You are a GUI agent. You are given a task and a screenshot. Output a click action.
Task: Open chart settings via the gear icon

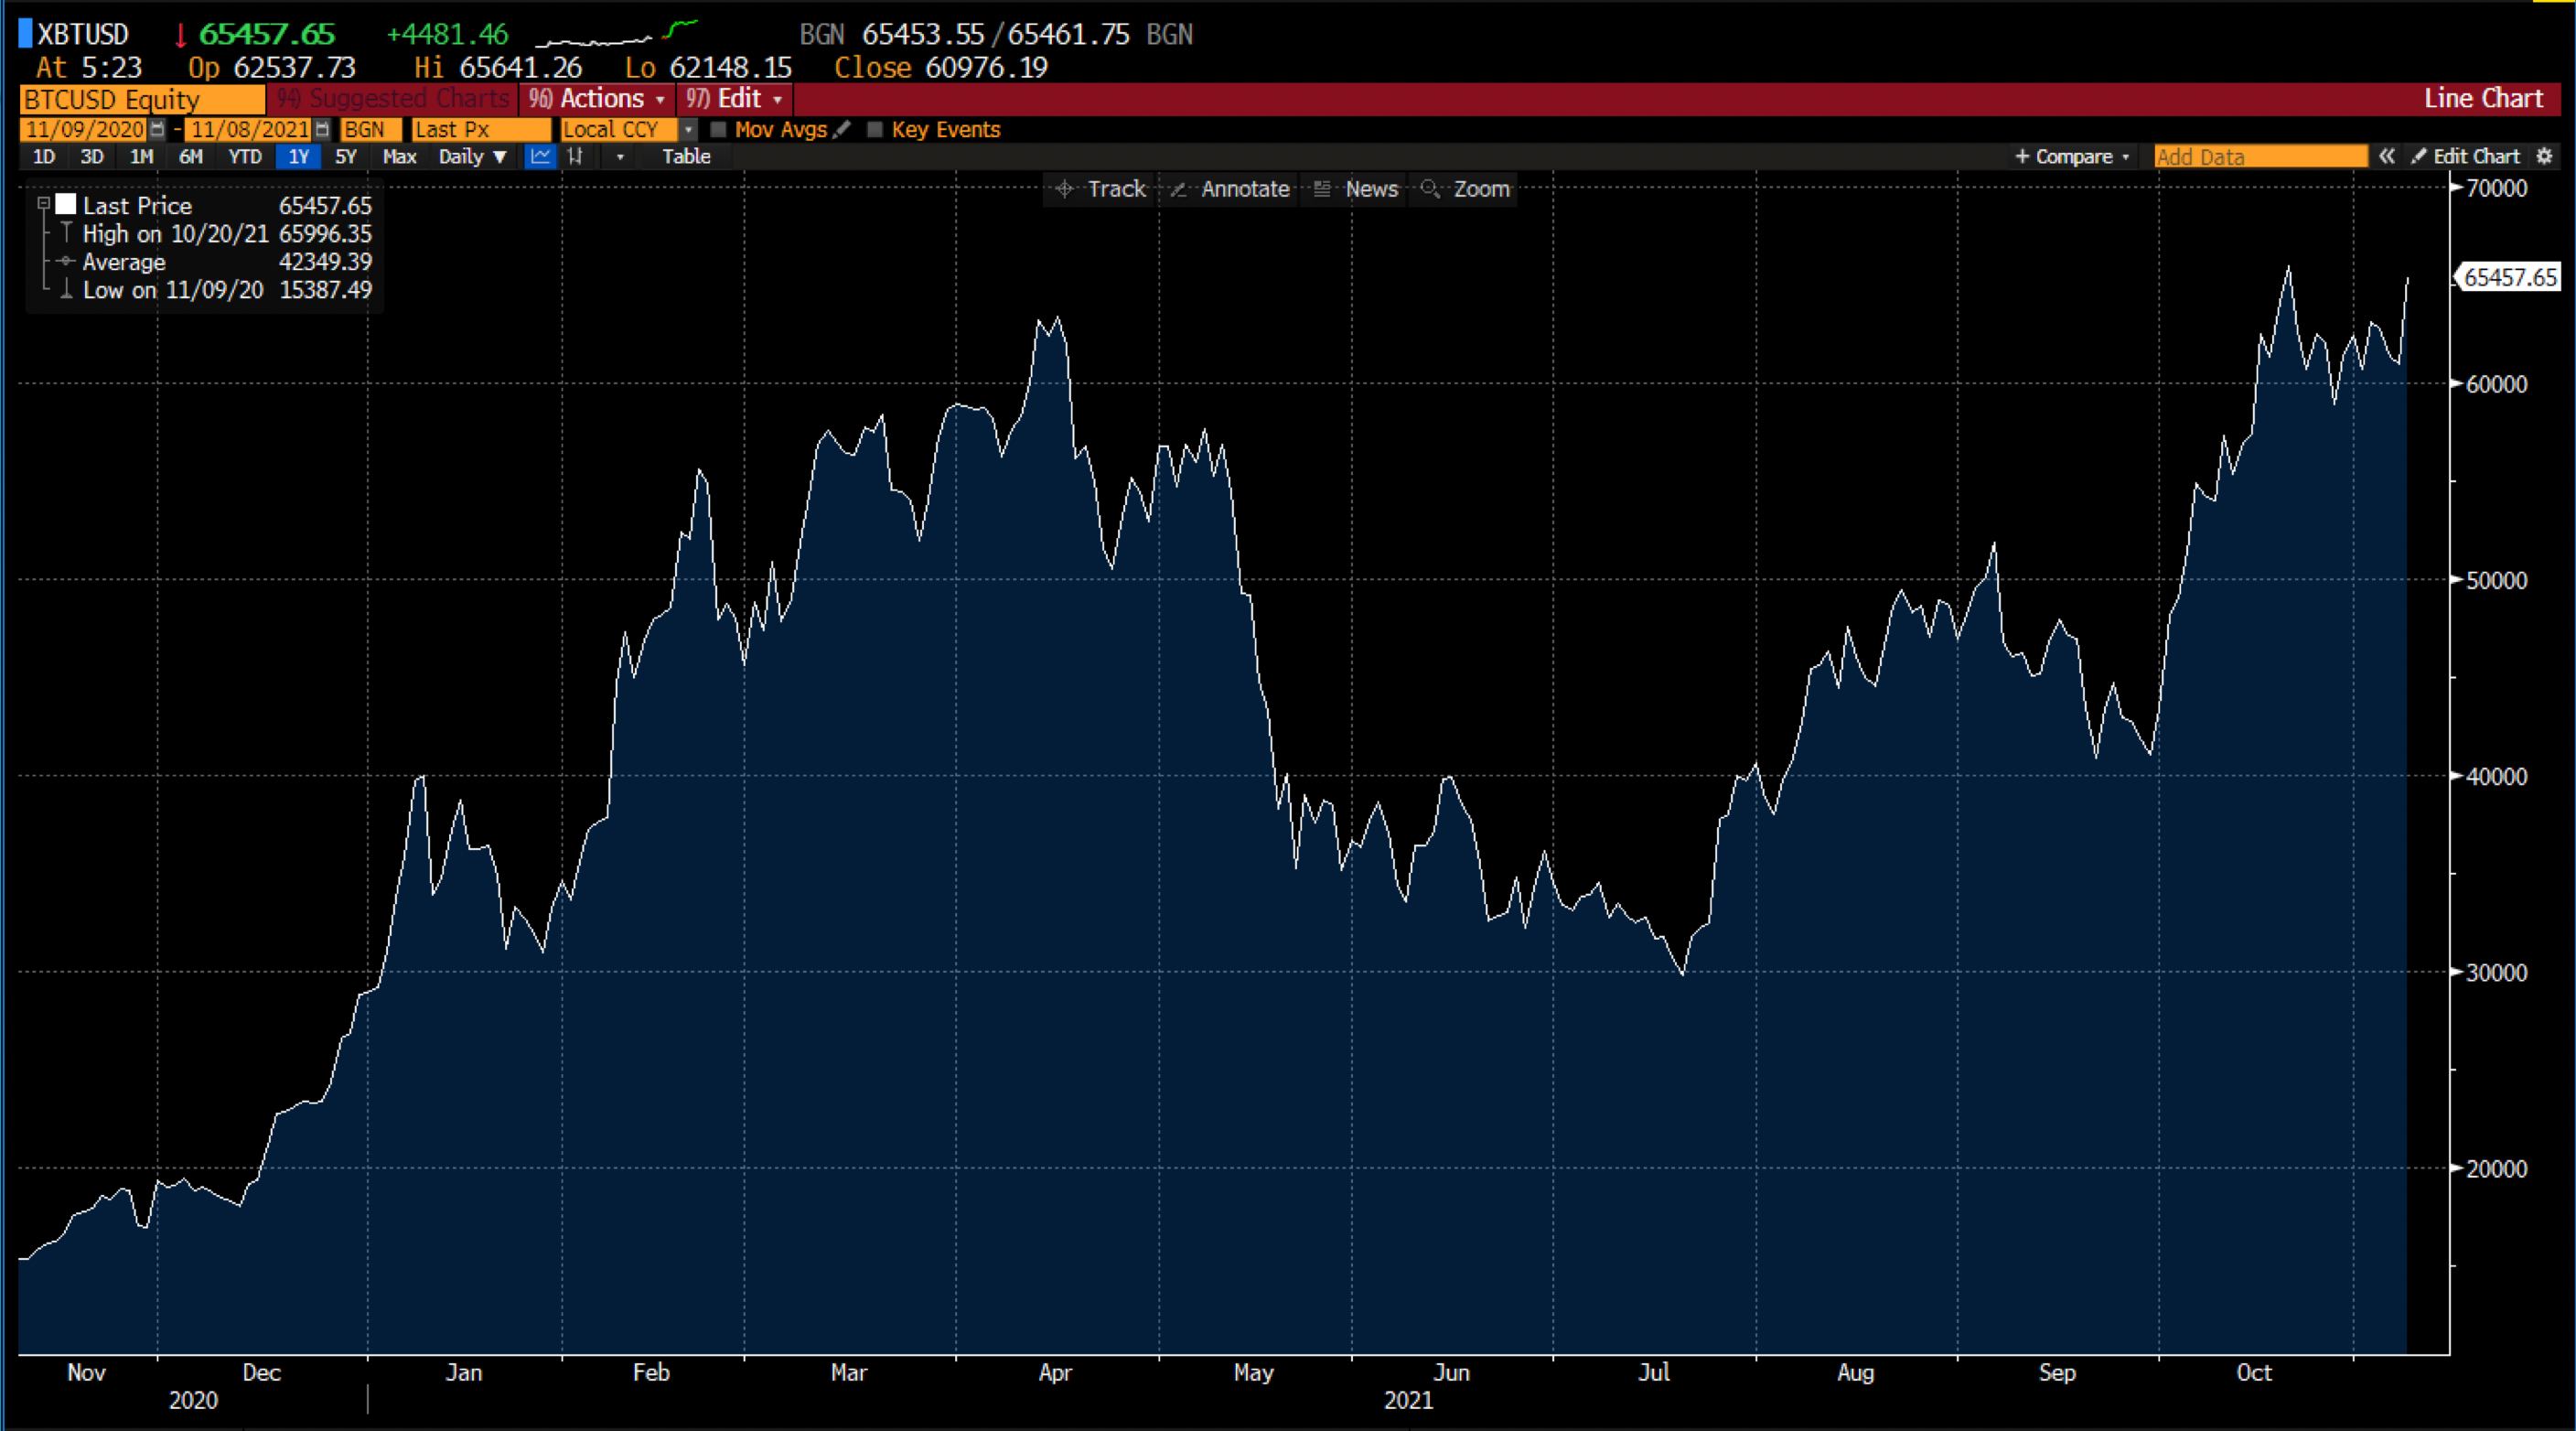2546,157
